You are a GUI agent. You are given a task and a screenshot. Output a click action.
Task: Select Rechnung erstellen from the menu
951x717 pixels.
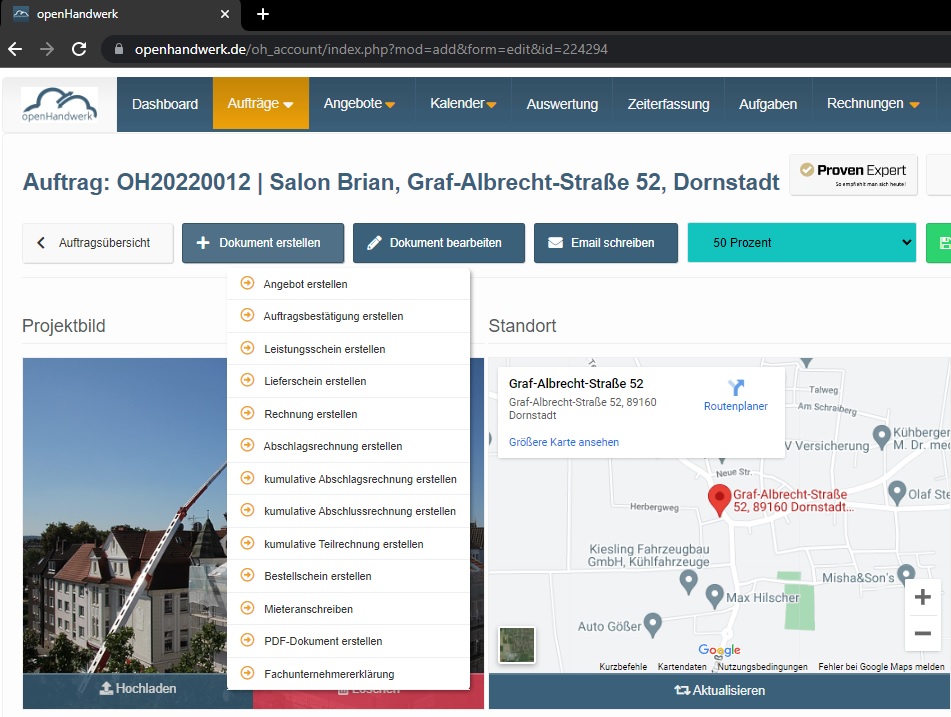pos(310,414)
